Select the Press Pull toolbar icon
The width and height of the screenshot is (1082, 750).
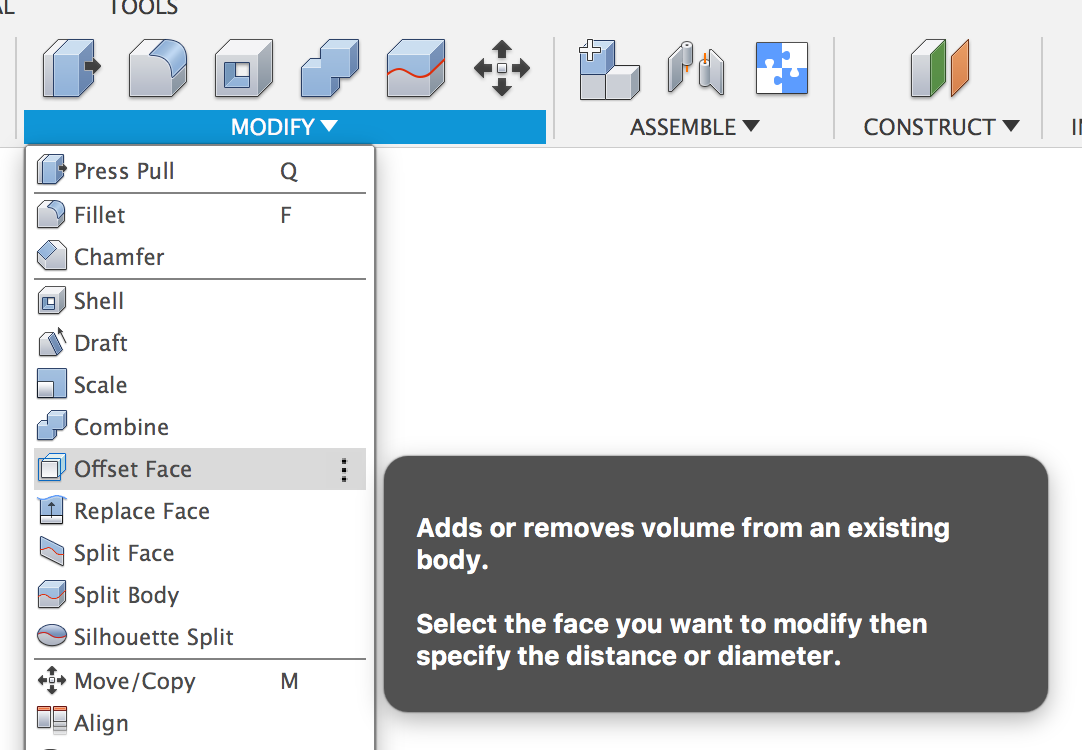click(72, 68)
